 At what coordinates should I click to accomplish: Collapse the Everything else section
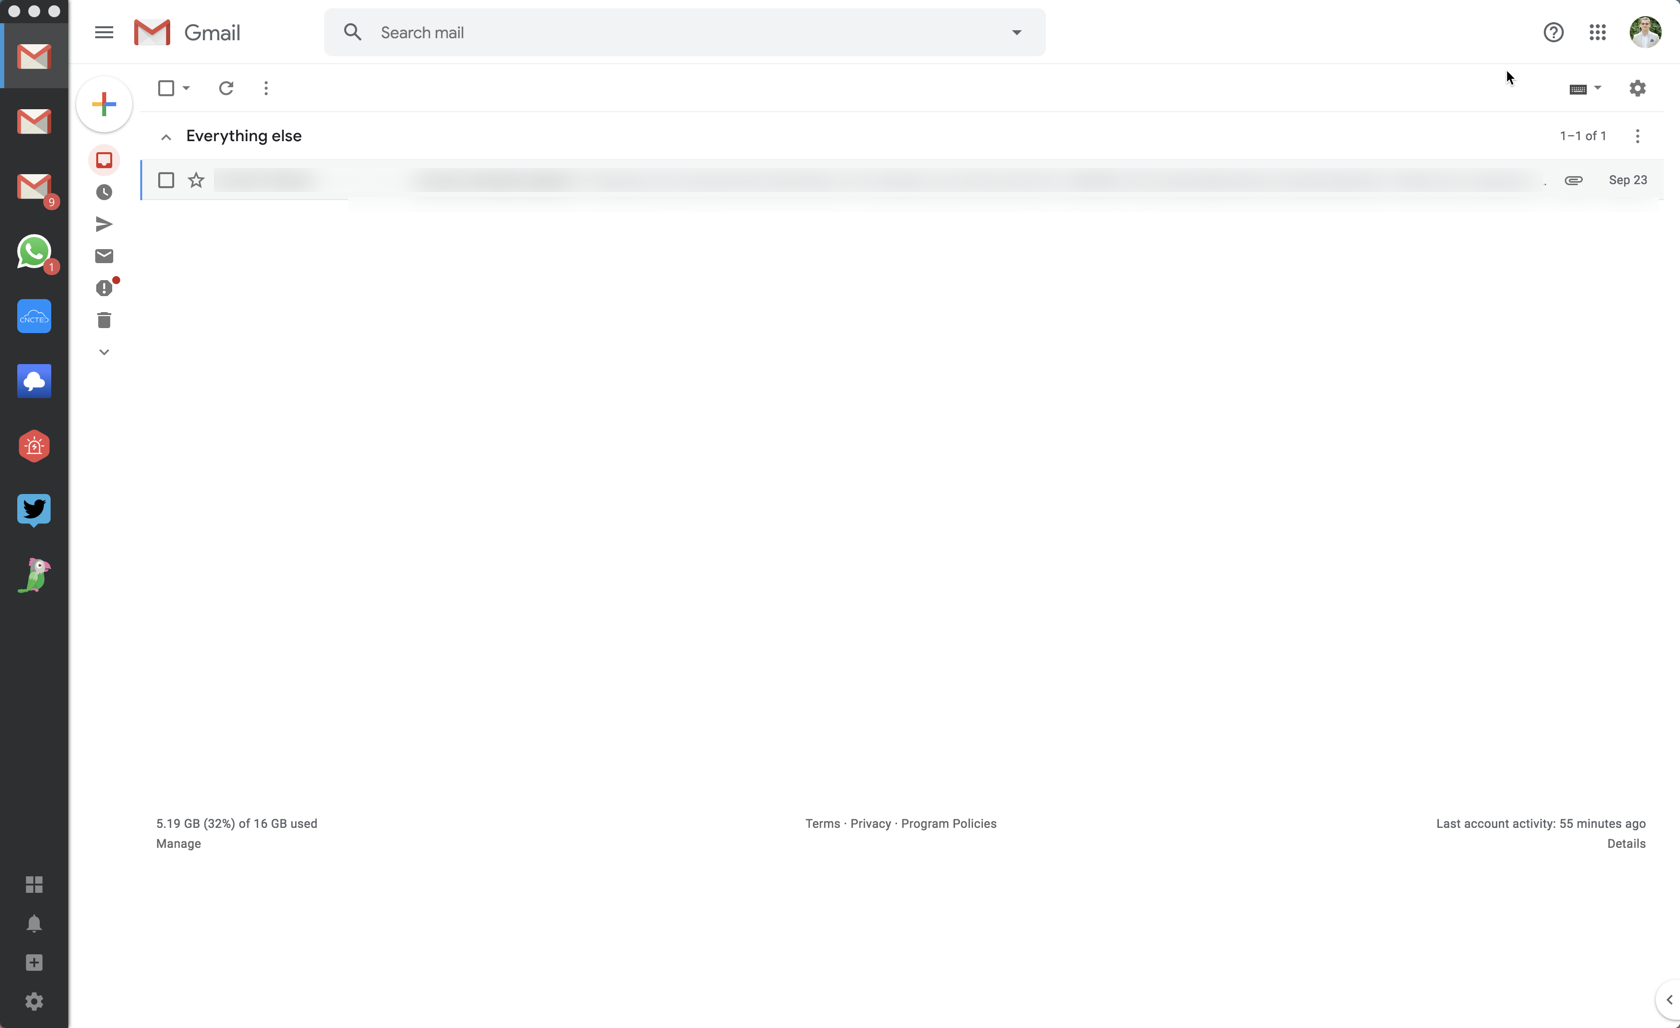tap(166, 137)
